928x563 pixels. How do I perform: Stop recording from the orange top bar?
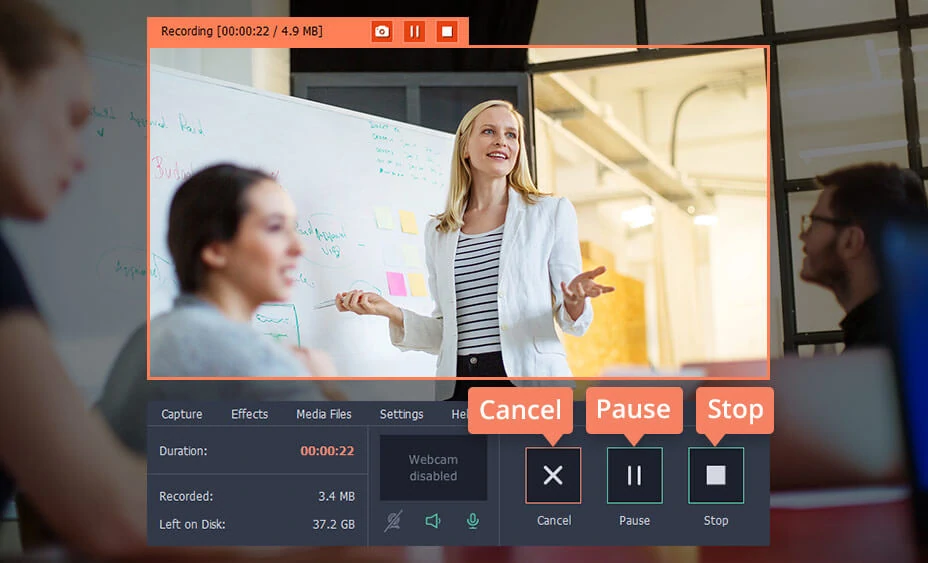(447, 32)
